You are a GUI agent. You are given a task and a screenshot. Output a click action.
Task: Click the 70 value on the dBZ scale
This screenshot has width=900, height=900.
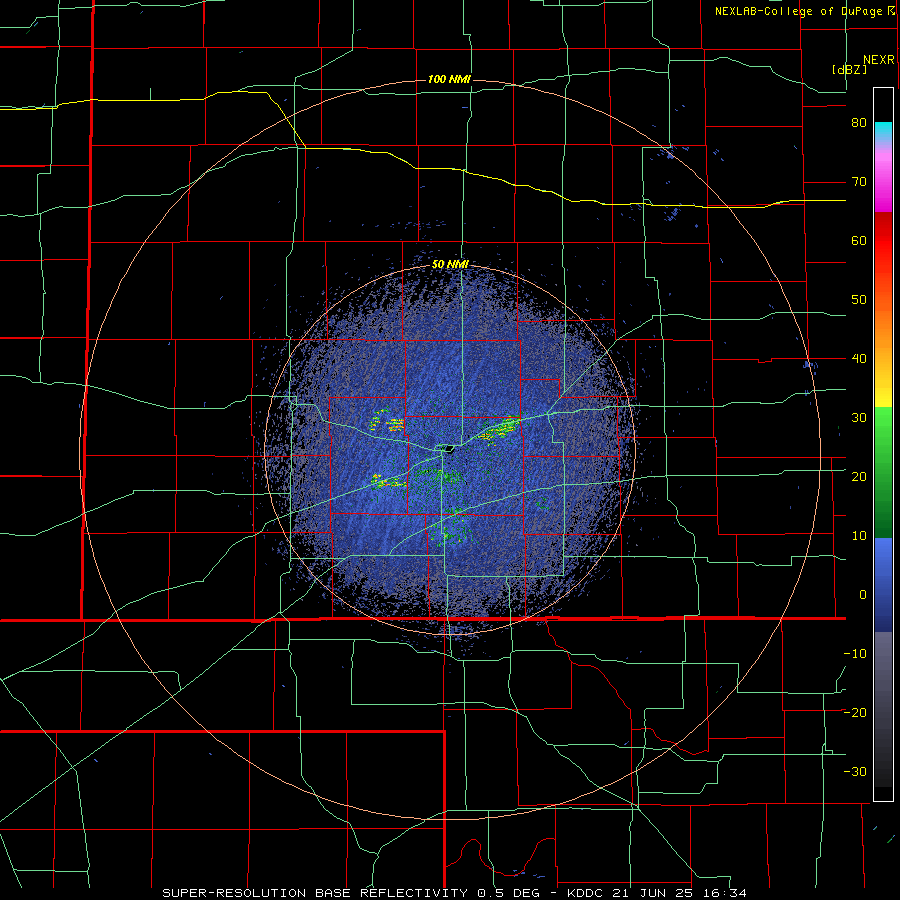[x=859, y=182]
